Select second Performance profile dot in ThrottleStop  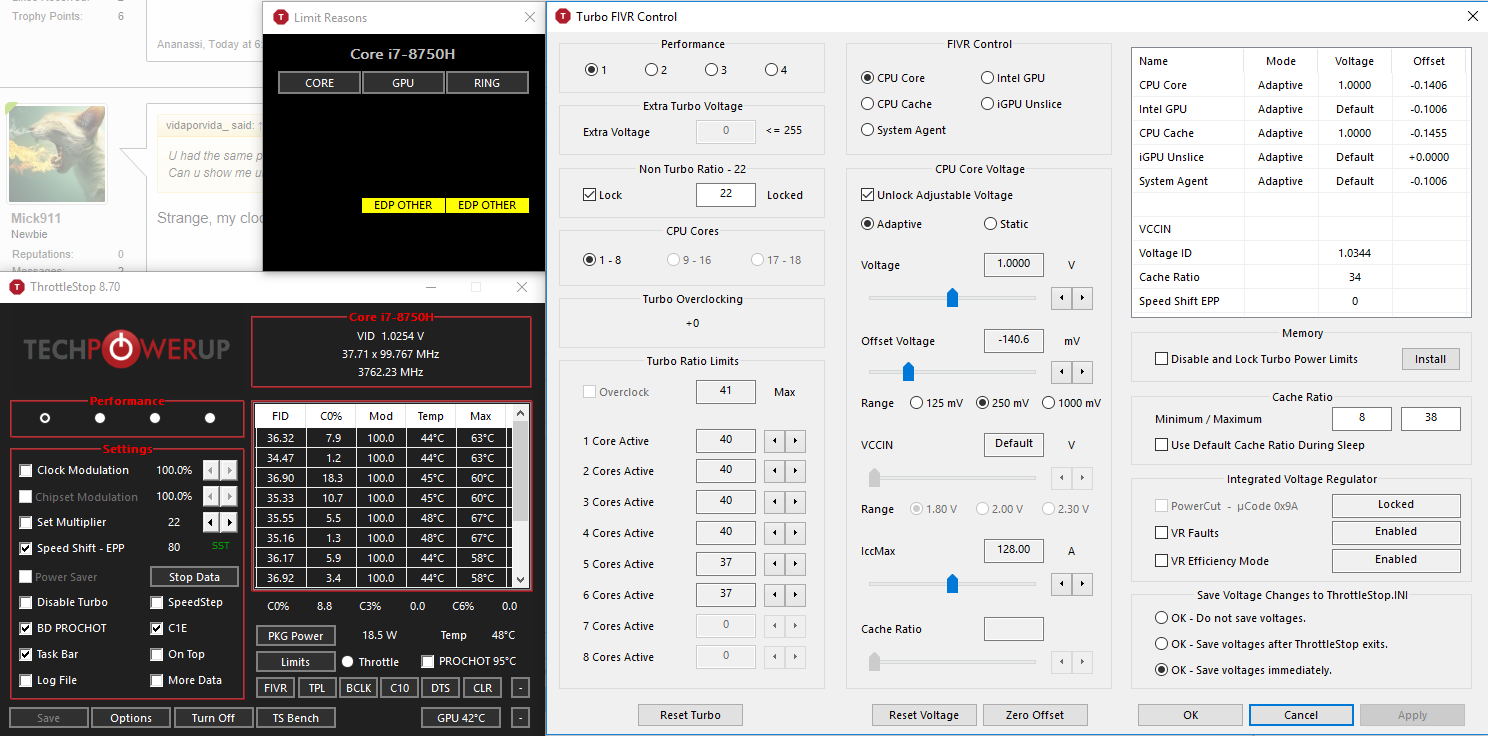click(x=100, y=418)
